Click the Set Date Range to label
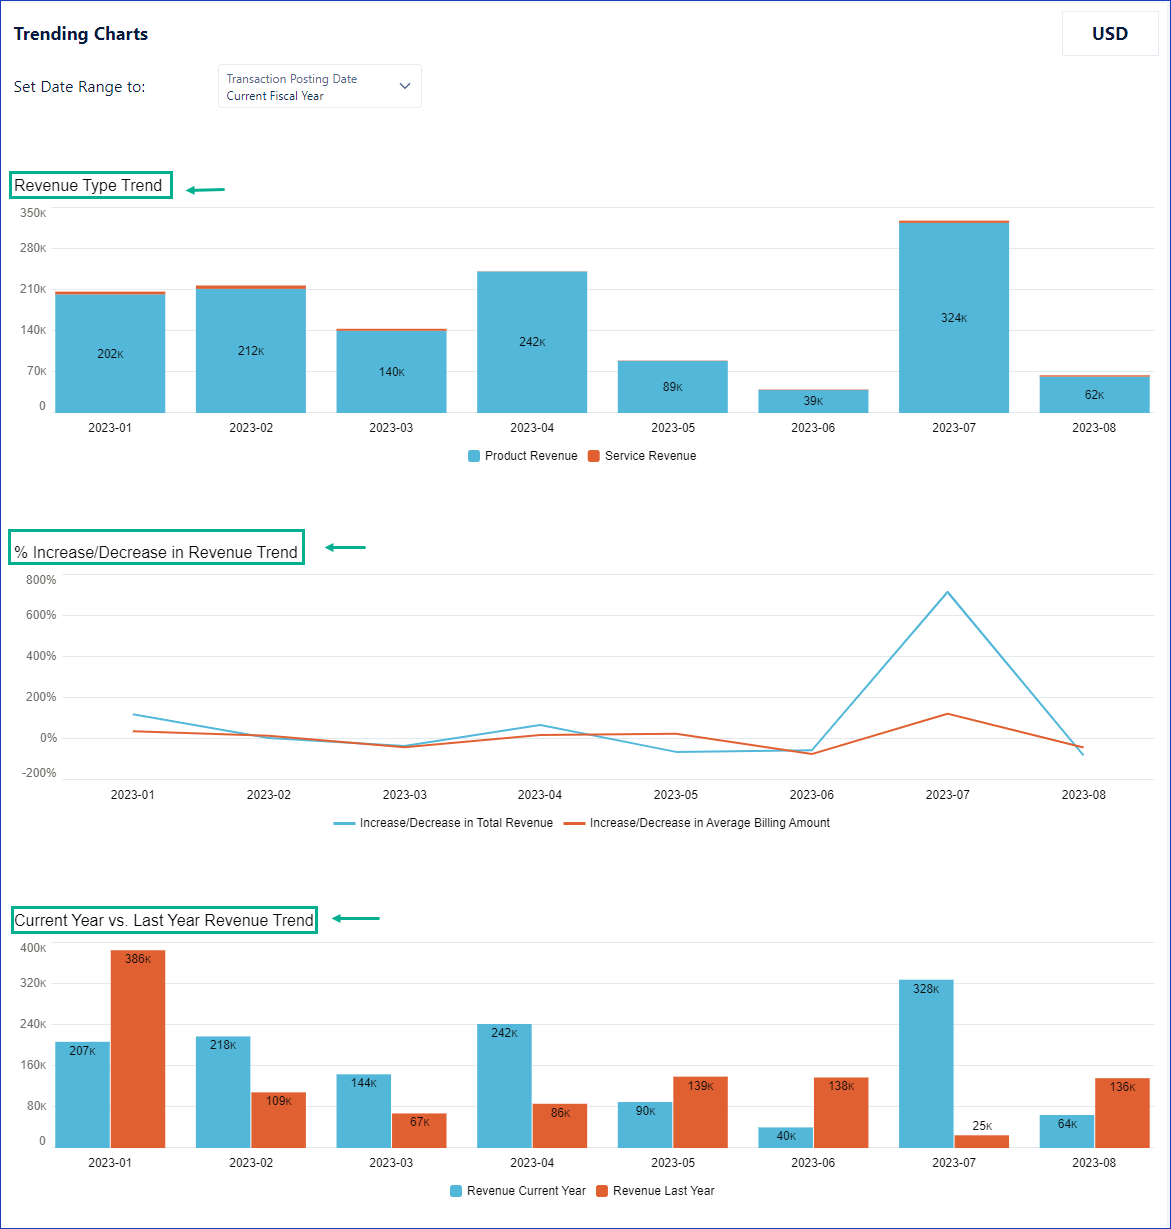1171x1229 pixels. (x=80, y=87)
